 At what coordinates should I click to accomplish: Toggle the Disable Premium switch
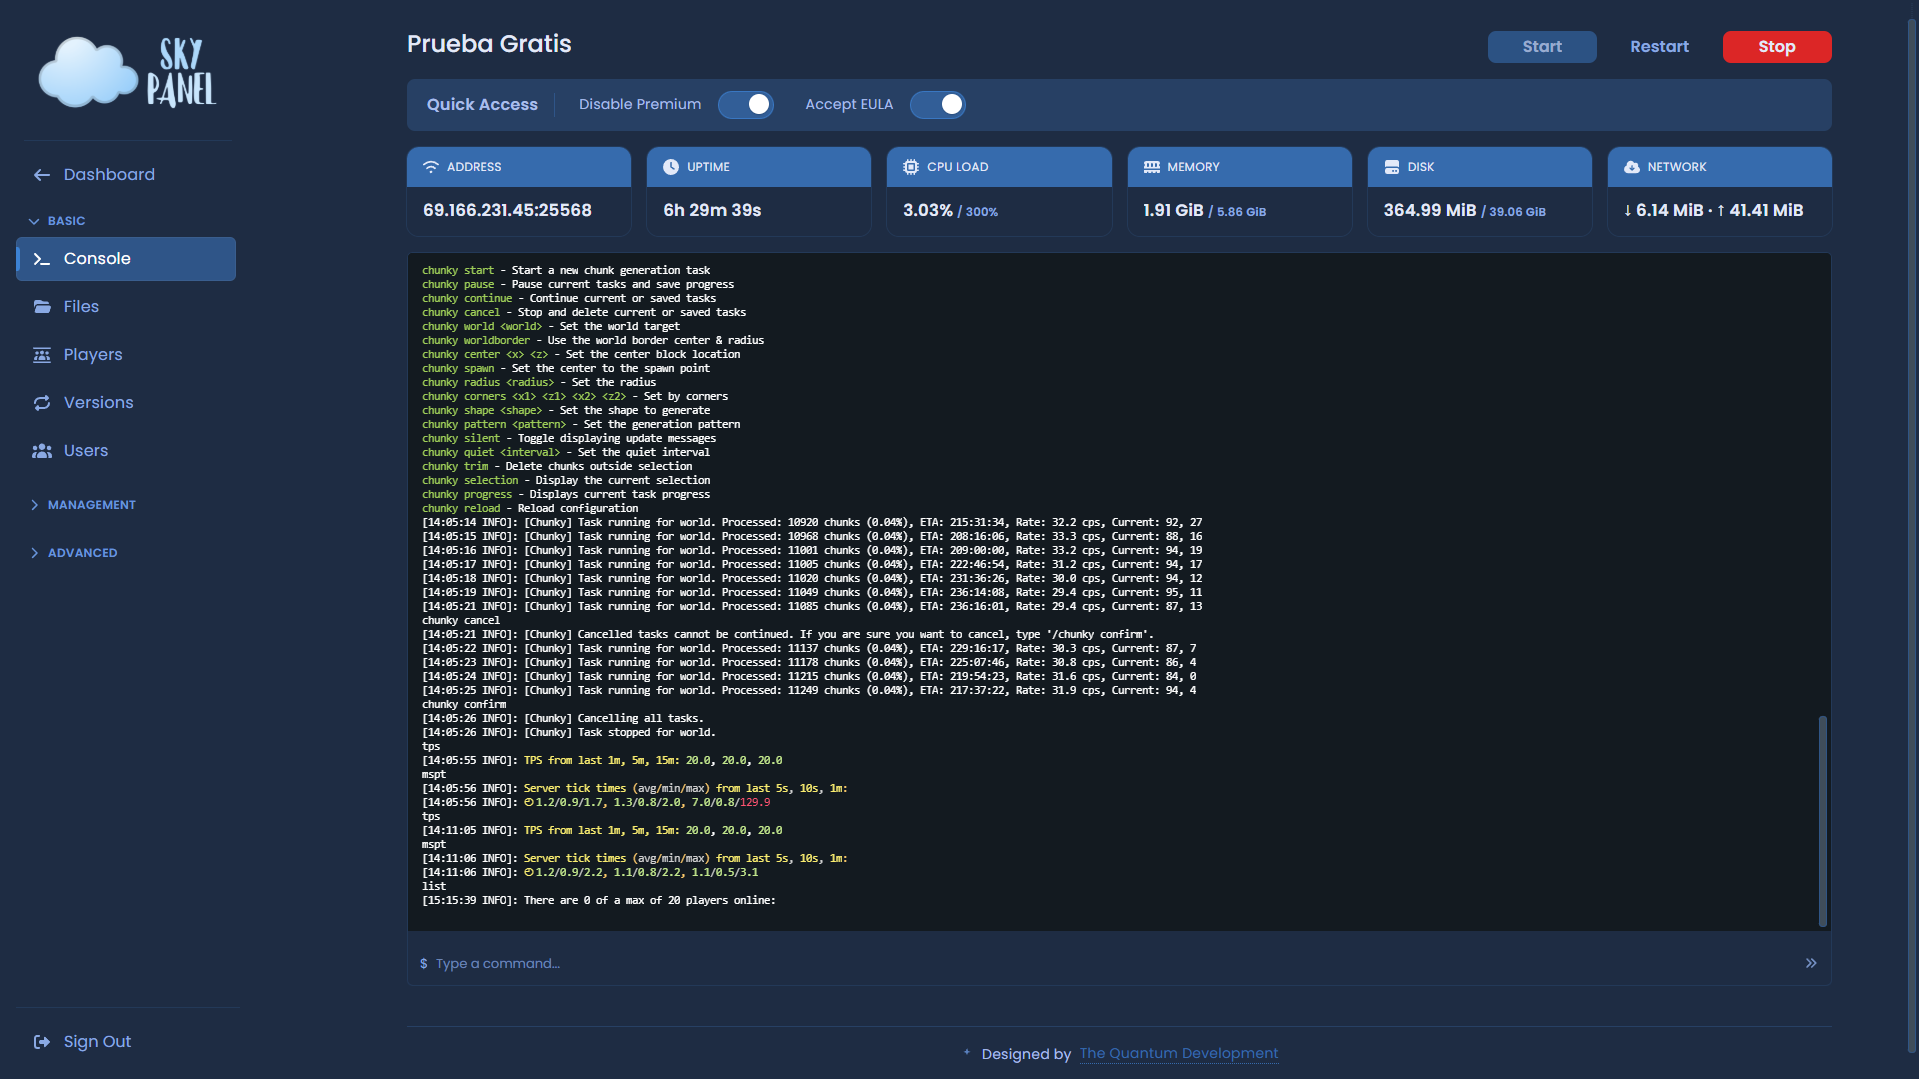click(x=746, y=105)
